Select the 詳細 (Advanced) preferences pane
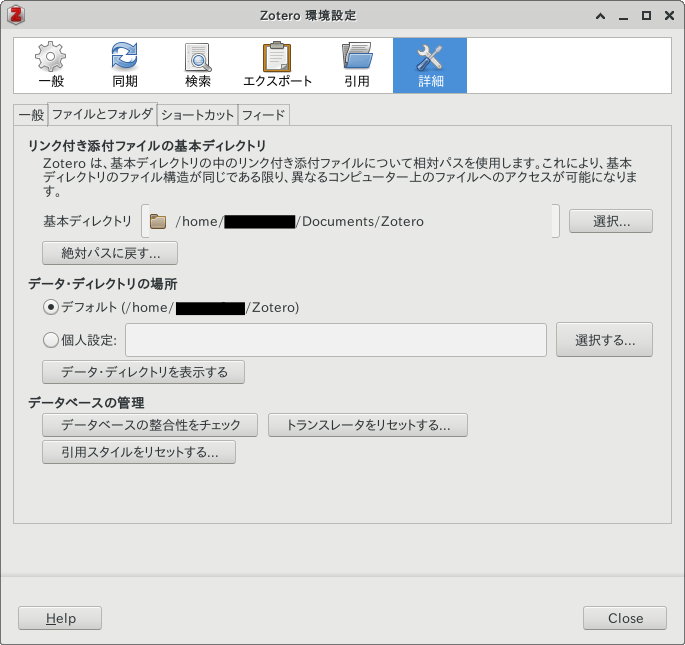Viewport: 685px width, 645px height. [x=430, y=65]
